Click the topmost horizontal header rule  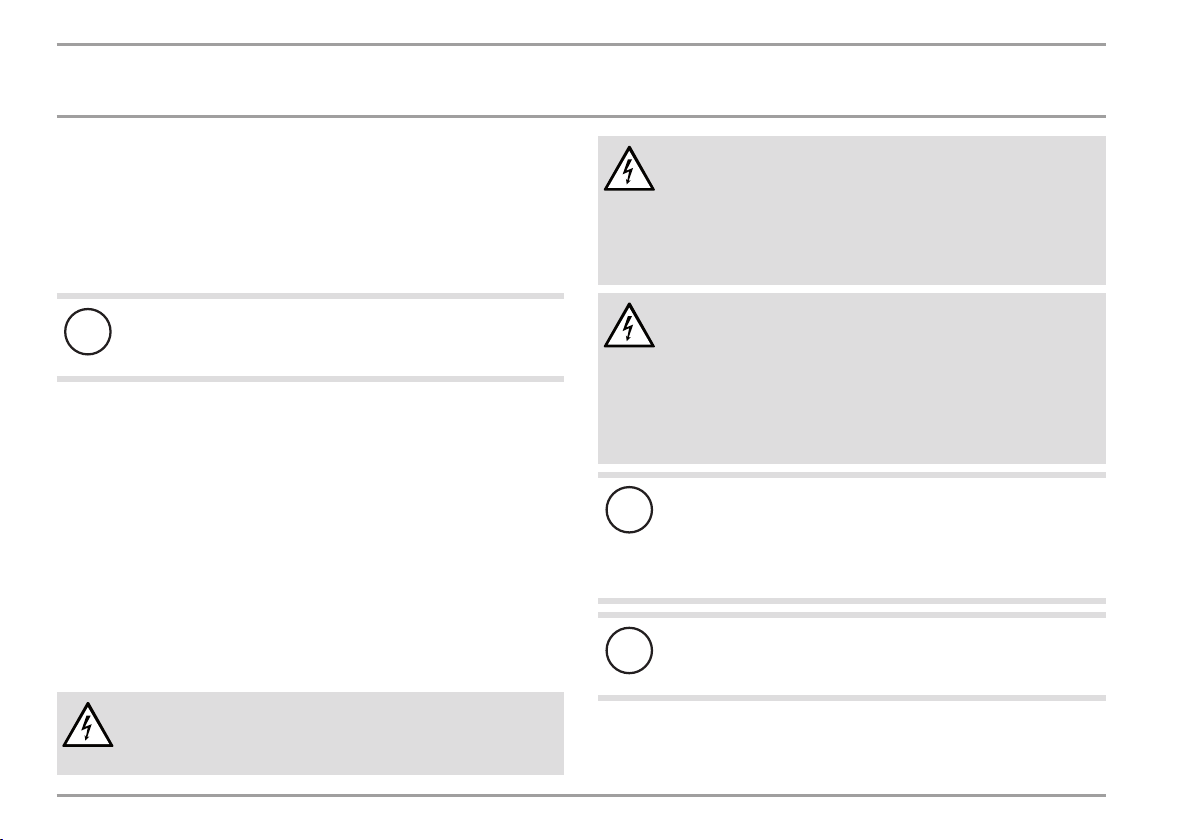(x=581, y=44)
